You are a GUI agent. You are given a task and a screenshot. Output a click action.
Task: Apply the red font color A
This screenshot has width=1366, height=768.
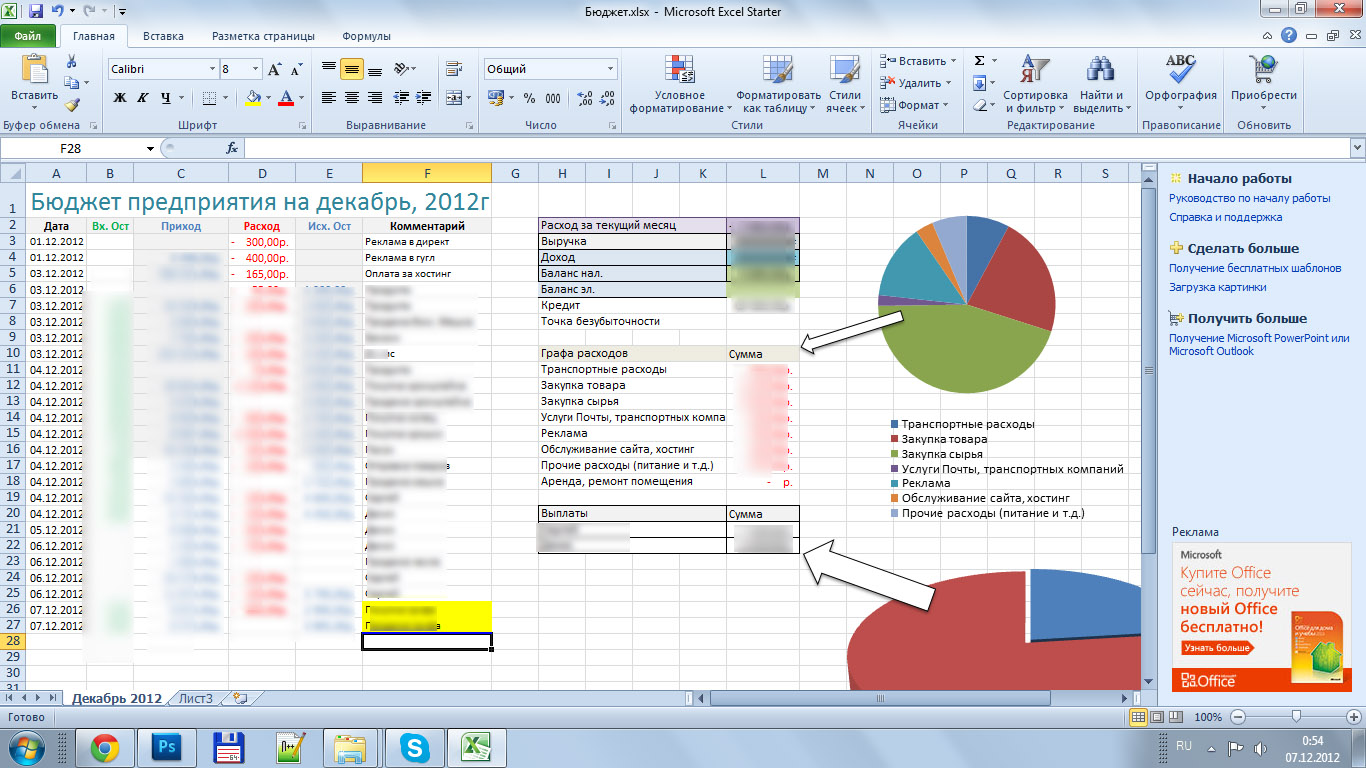coord(287,98)
